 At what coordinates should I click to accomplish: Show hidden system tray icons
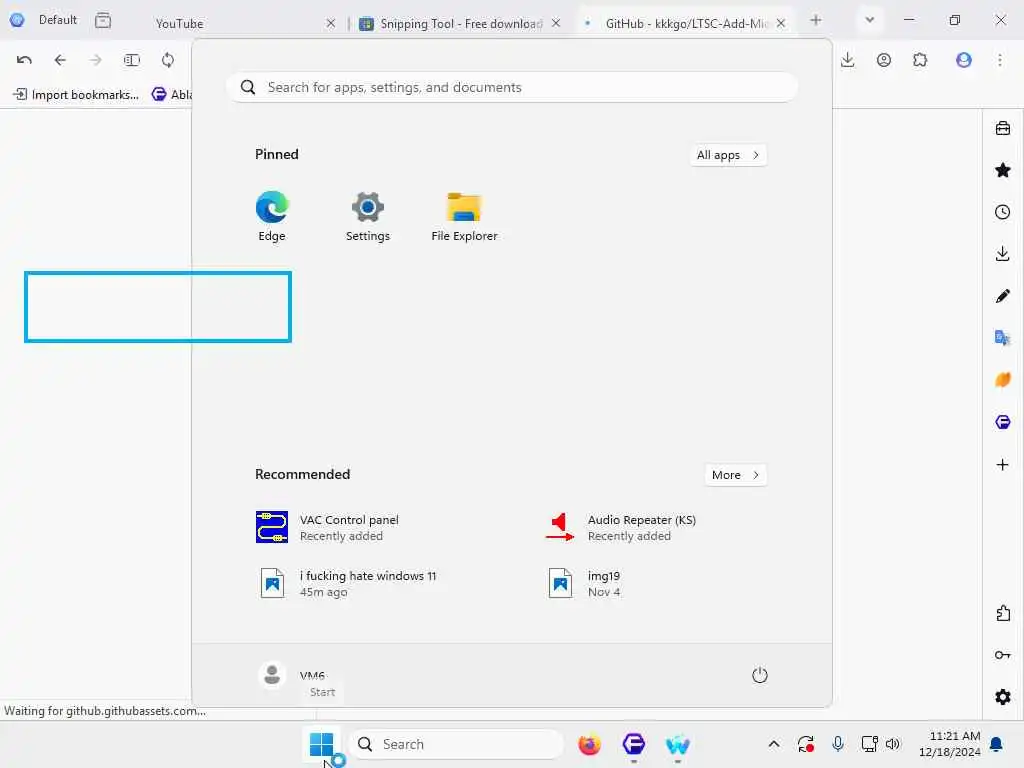(x=774, y=744)
